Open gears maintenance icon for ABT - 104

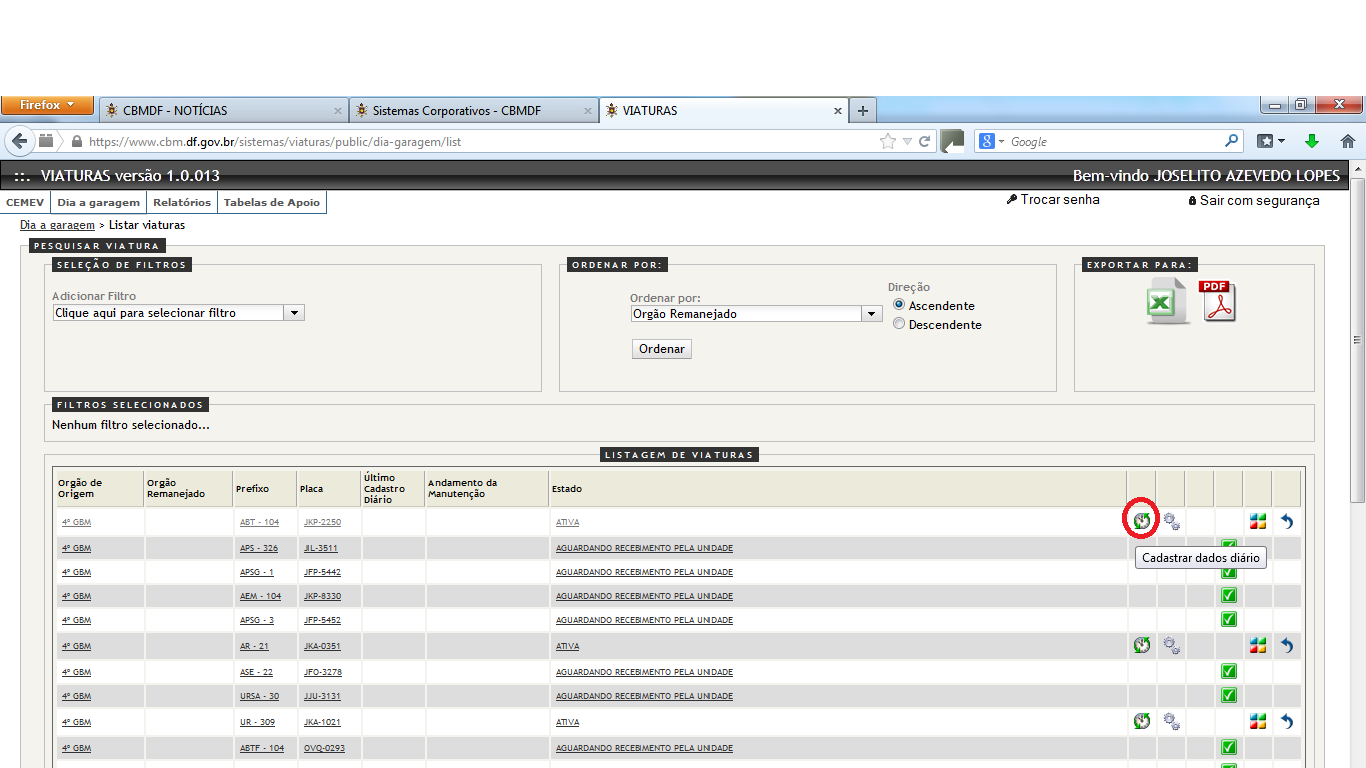(1171, 521)
